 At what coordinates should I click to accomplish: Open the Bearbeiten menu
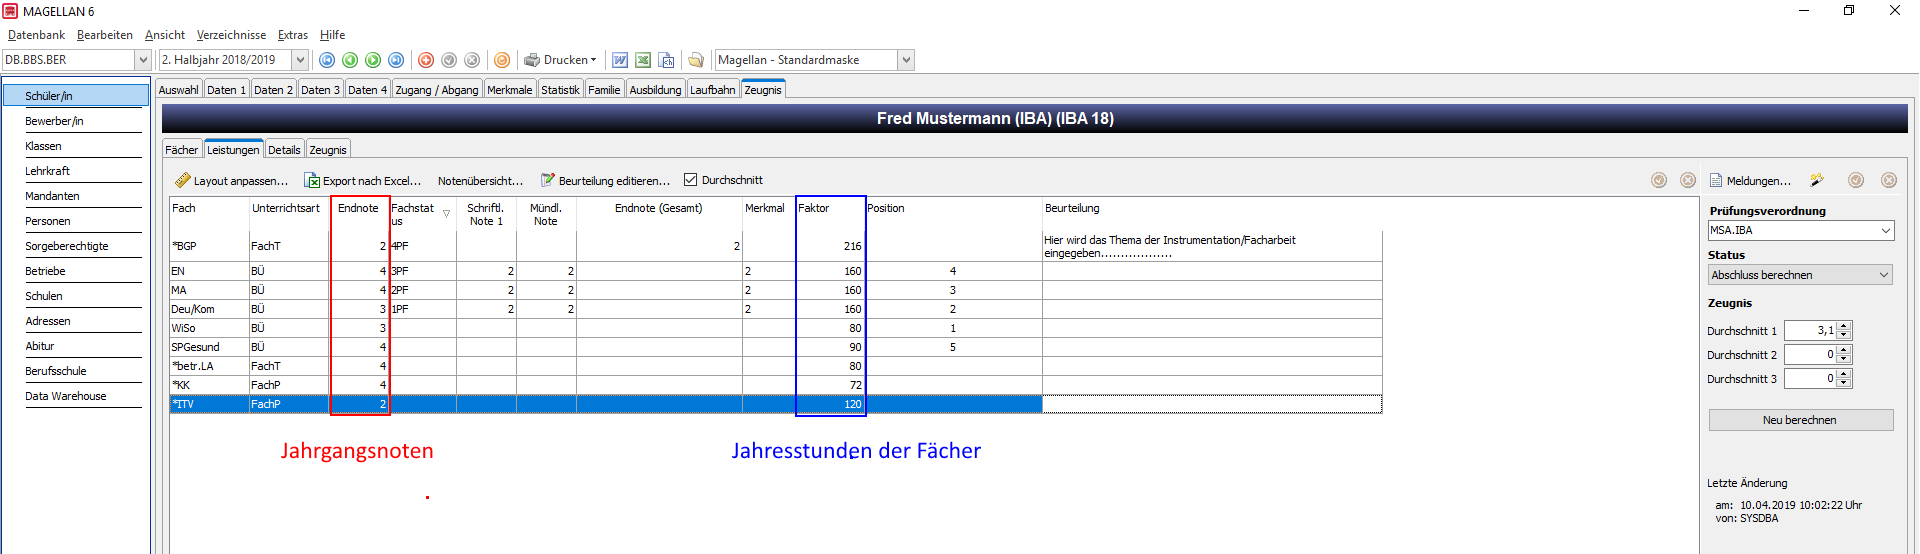pyautogui.click(x=105, y=35)
